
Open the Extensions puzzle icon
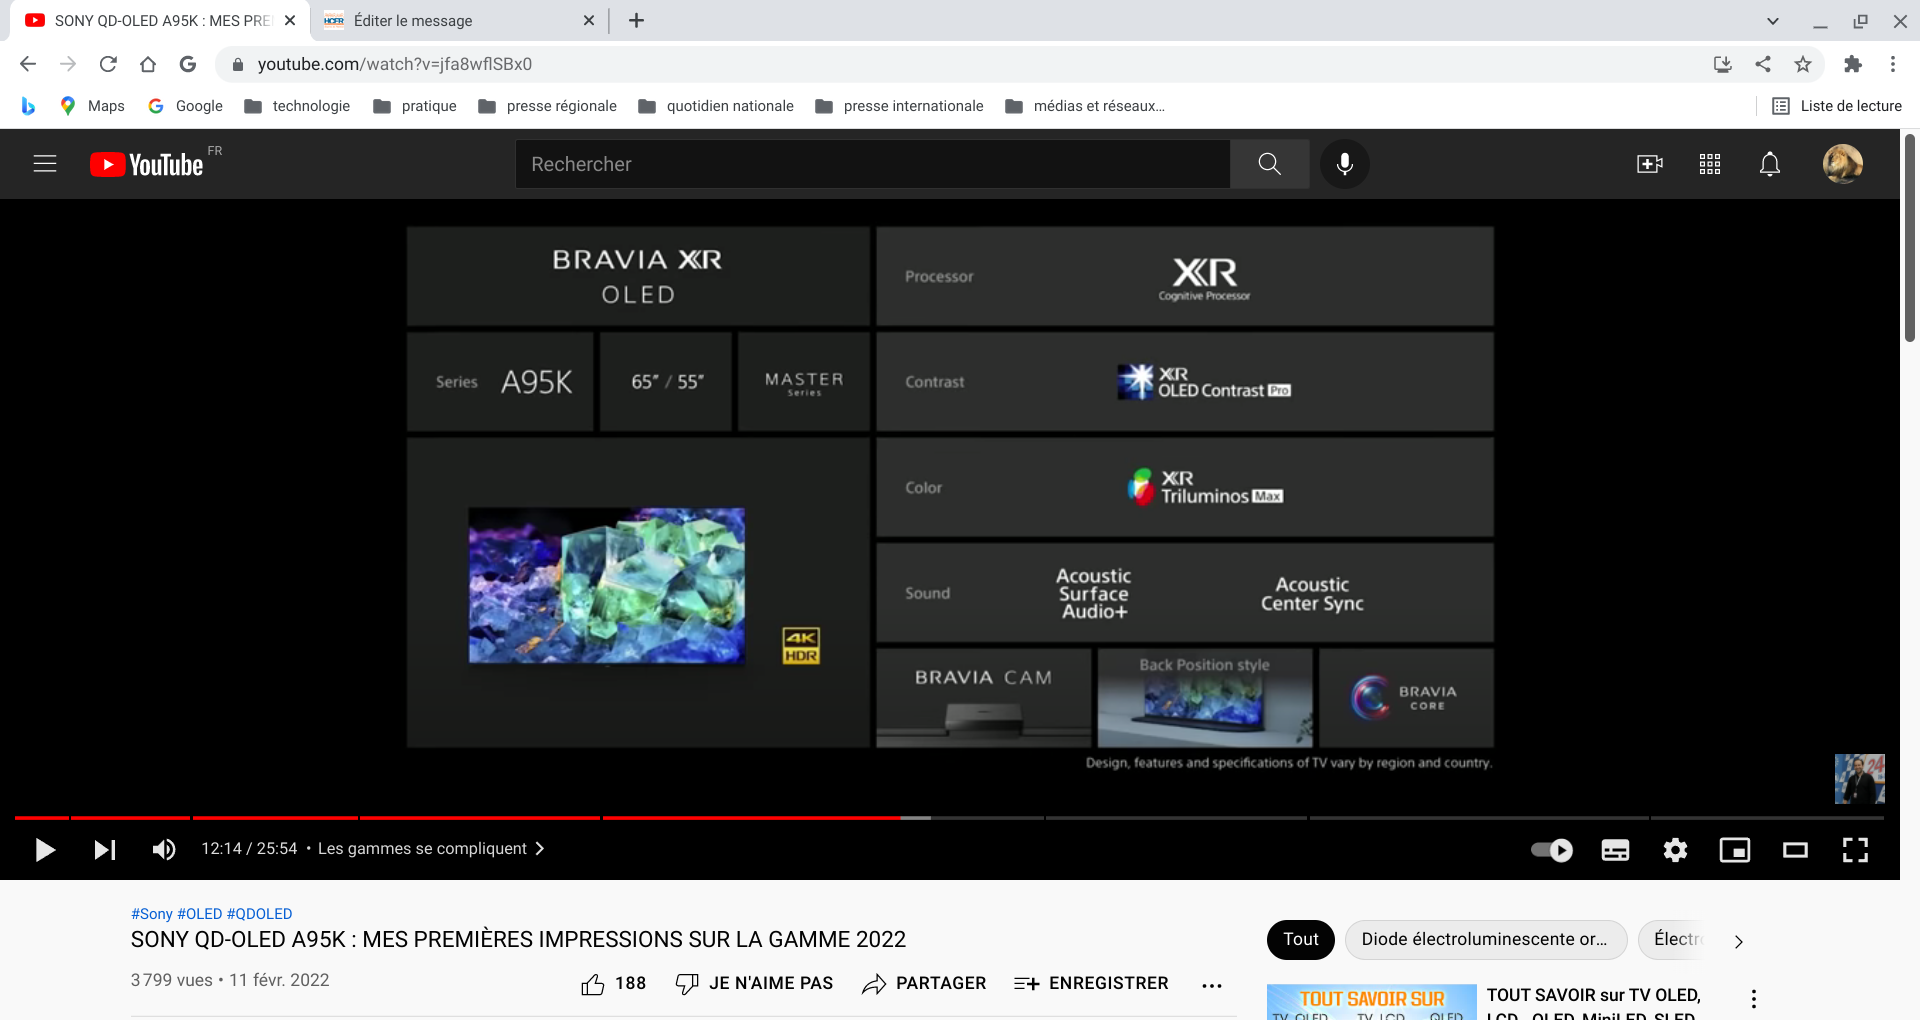point(1853,64)
